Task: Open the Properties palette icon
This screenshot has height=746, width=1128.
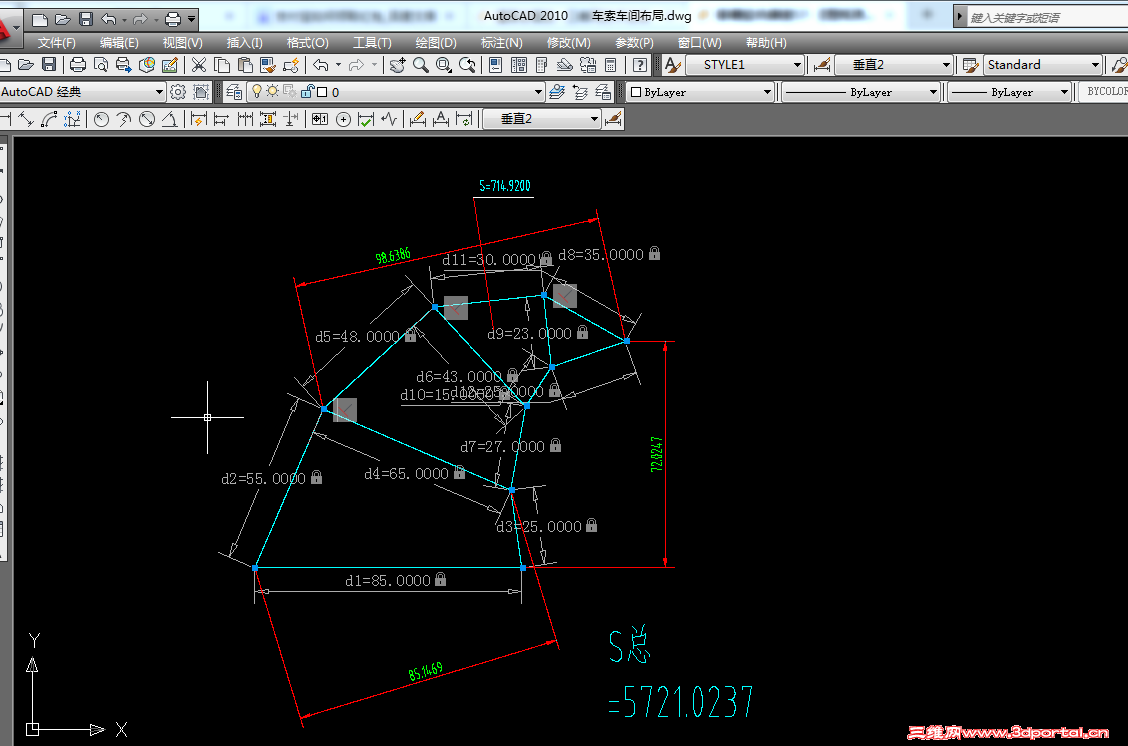Action: [x=496, y=65]
